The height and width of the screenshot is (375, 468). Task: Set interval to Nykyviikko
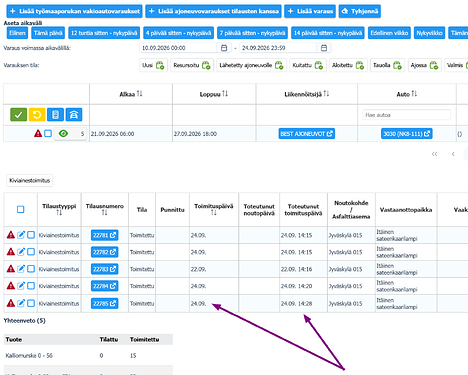click(x=429, y=33)
